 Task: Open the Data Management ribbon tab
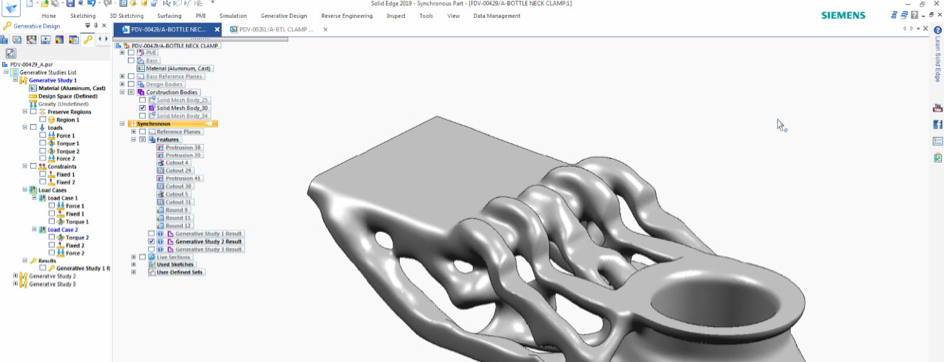pyautogui.click(x=497, y=16)
